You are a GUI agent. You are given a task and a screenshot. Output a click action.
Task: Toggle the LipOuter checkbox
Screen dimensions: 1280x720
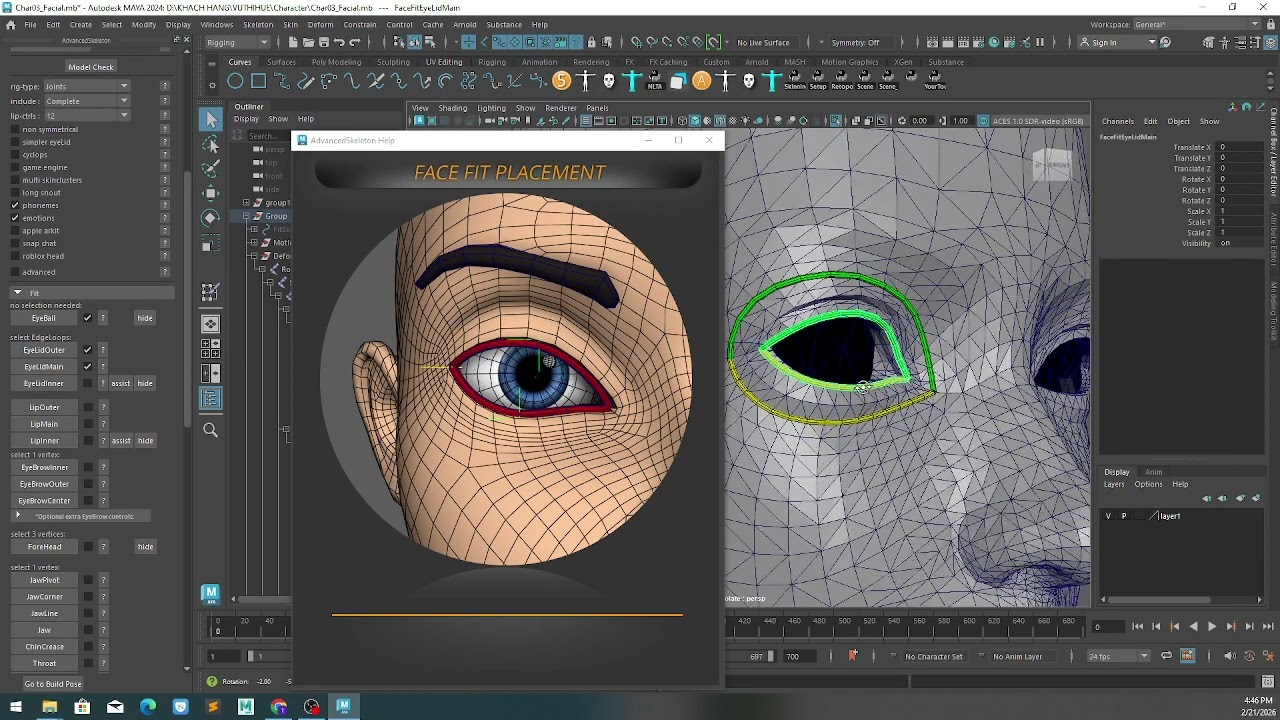[x=88, y=407]
